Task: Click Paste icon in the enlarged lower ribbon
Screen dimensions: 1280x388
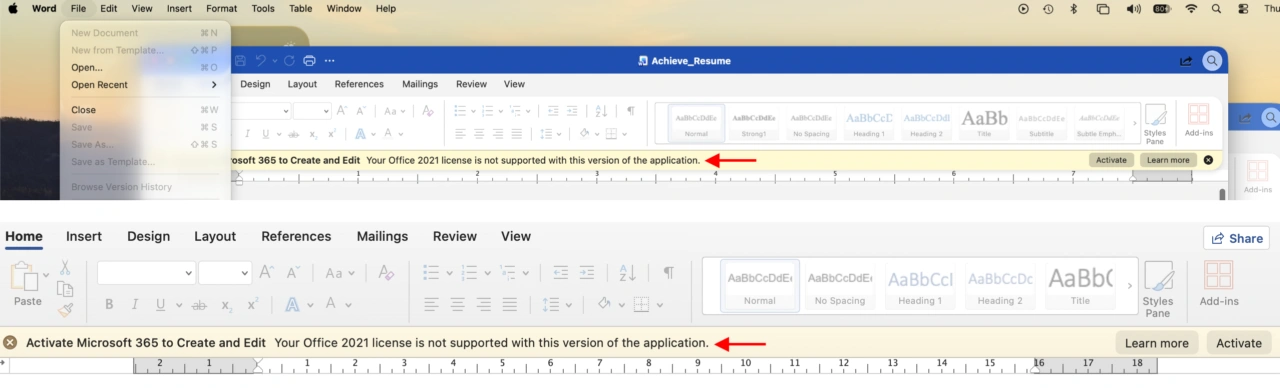Action: click(x=24, y=277)
